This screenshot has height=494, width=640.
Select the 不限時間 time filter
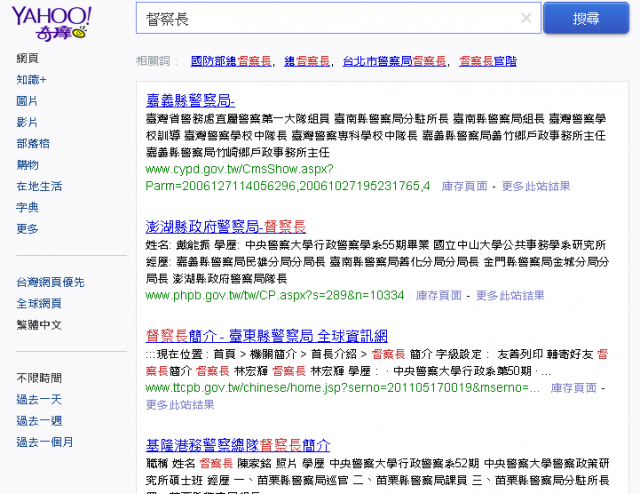(39, 378)
